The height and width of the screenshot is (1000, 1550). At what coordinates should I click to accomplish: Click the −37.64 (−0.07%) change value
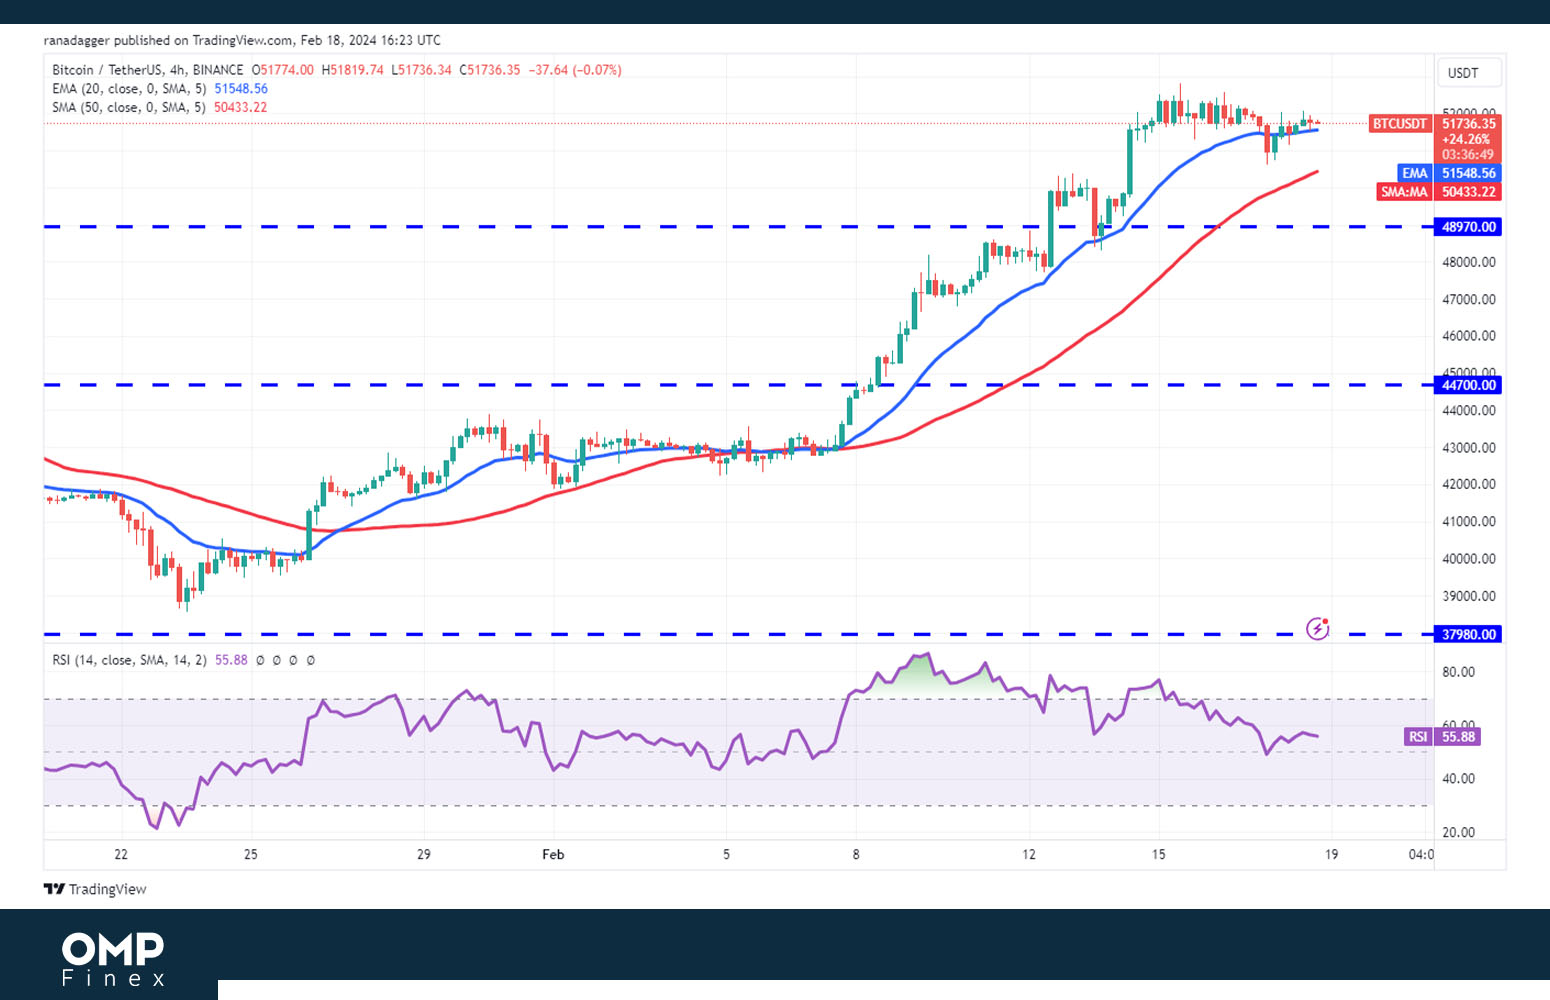[x=575, y=70]
